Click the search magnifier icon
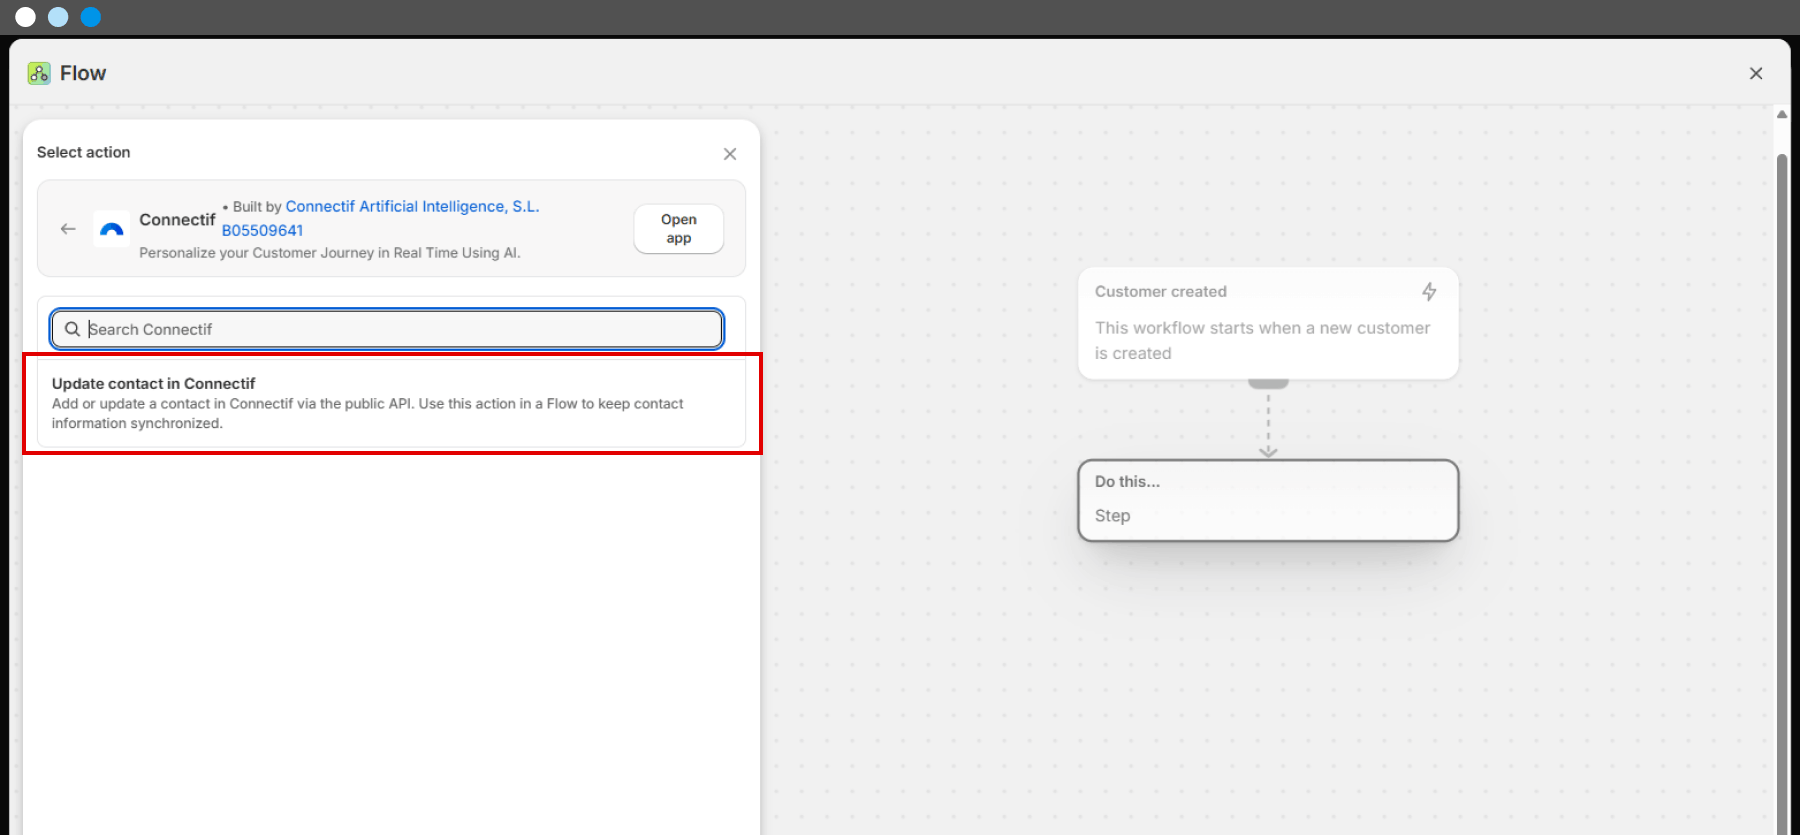Image resolution: width=1800 pixels, height=835 pixels. (72, 329)
